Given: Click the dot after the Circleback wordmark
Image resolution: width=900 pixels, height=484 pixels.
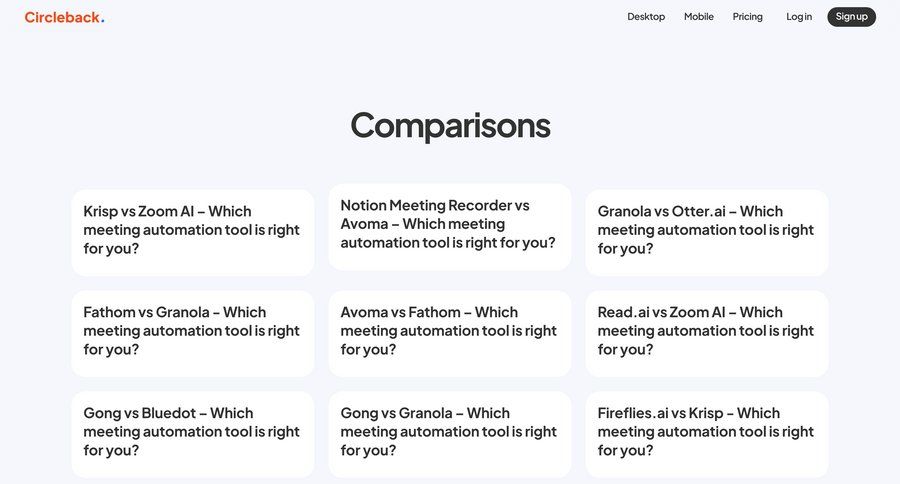Looking at the screenshot, I should pyautogui.click(x=103, y=20).
